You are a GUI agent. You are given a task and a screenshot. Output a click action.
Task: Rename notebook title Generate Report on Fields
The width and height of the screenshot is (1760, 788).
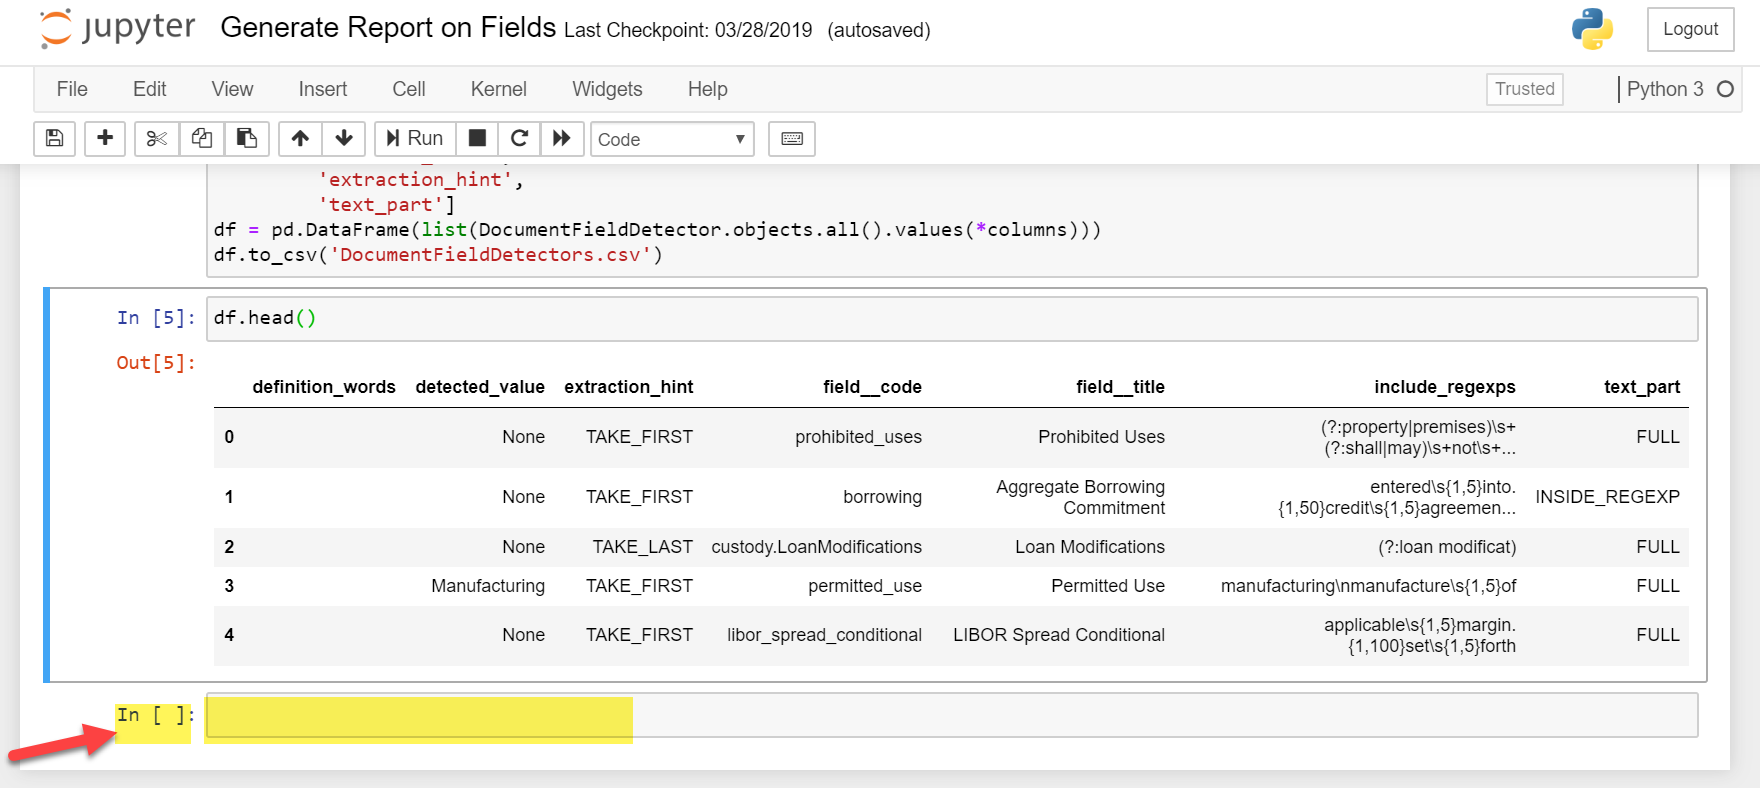388,27
